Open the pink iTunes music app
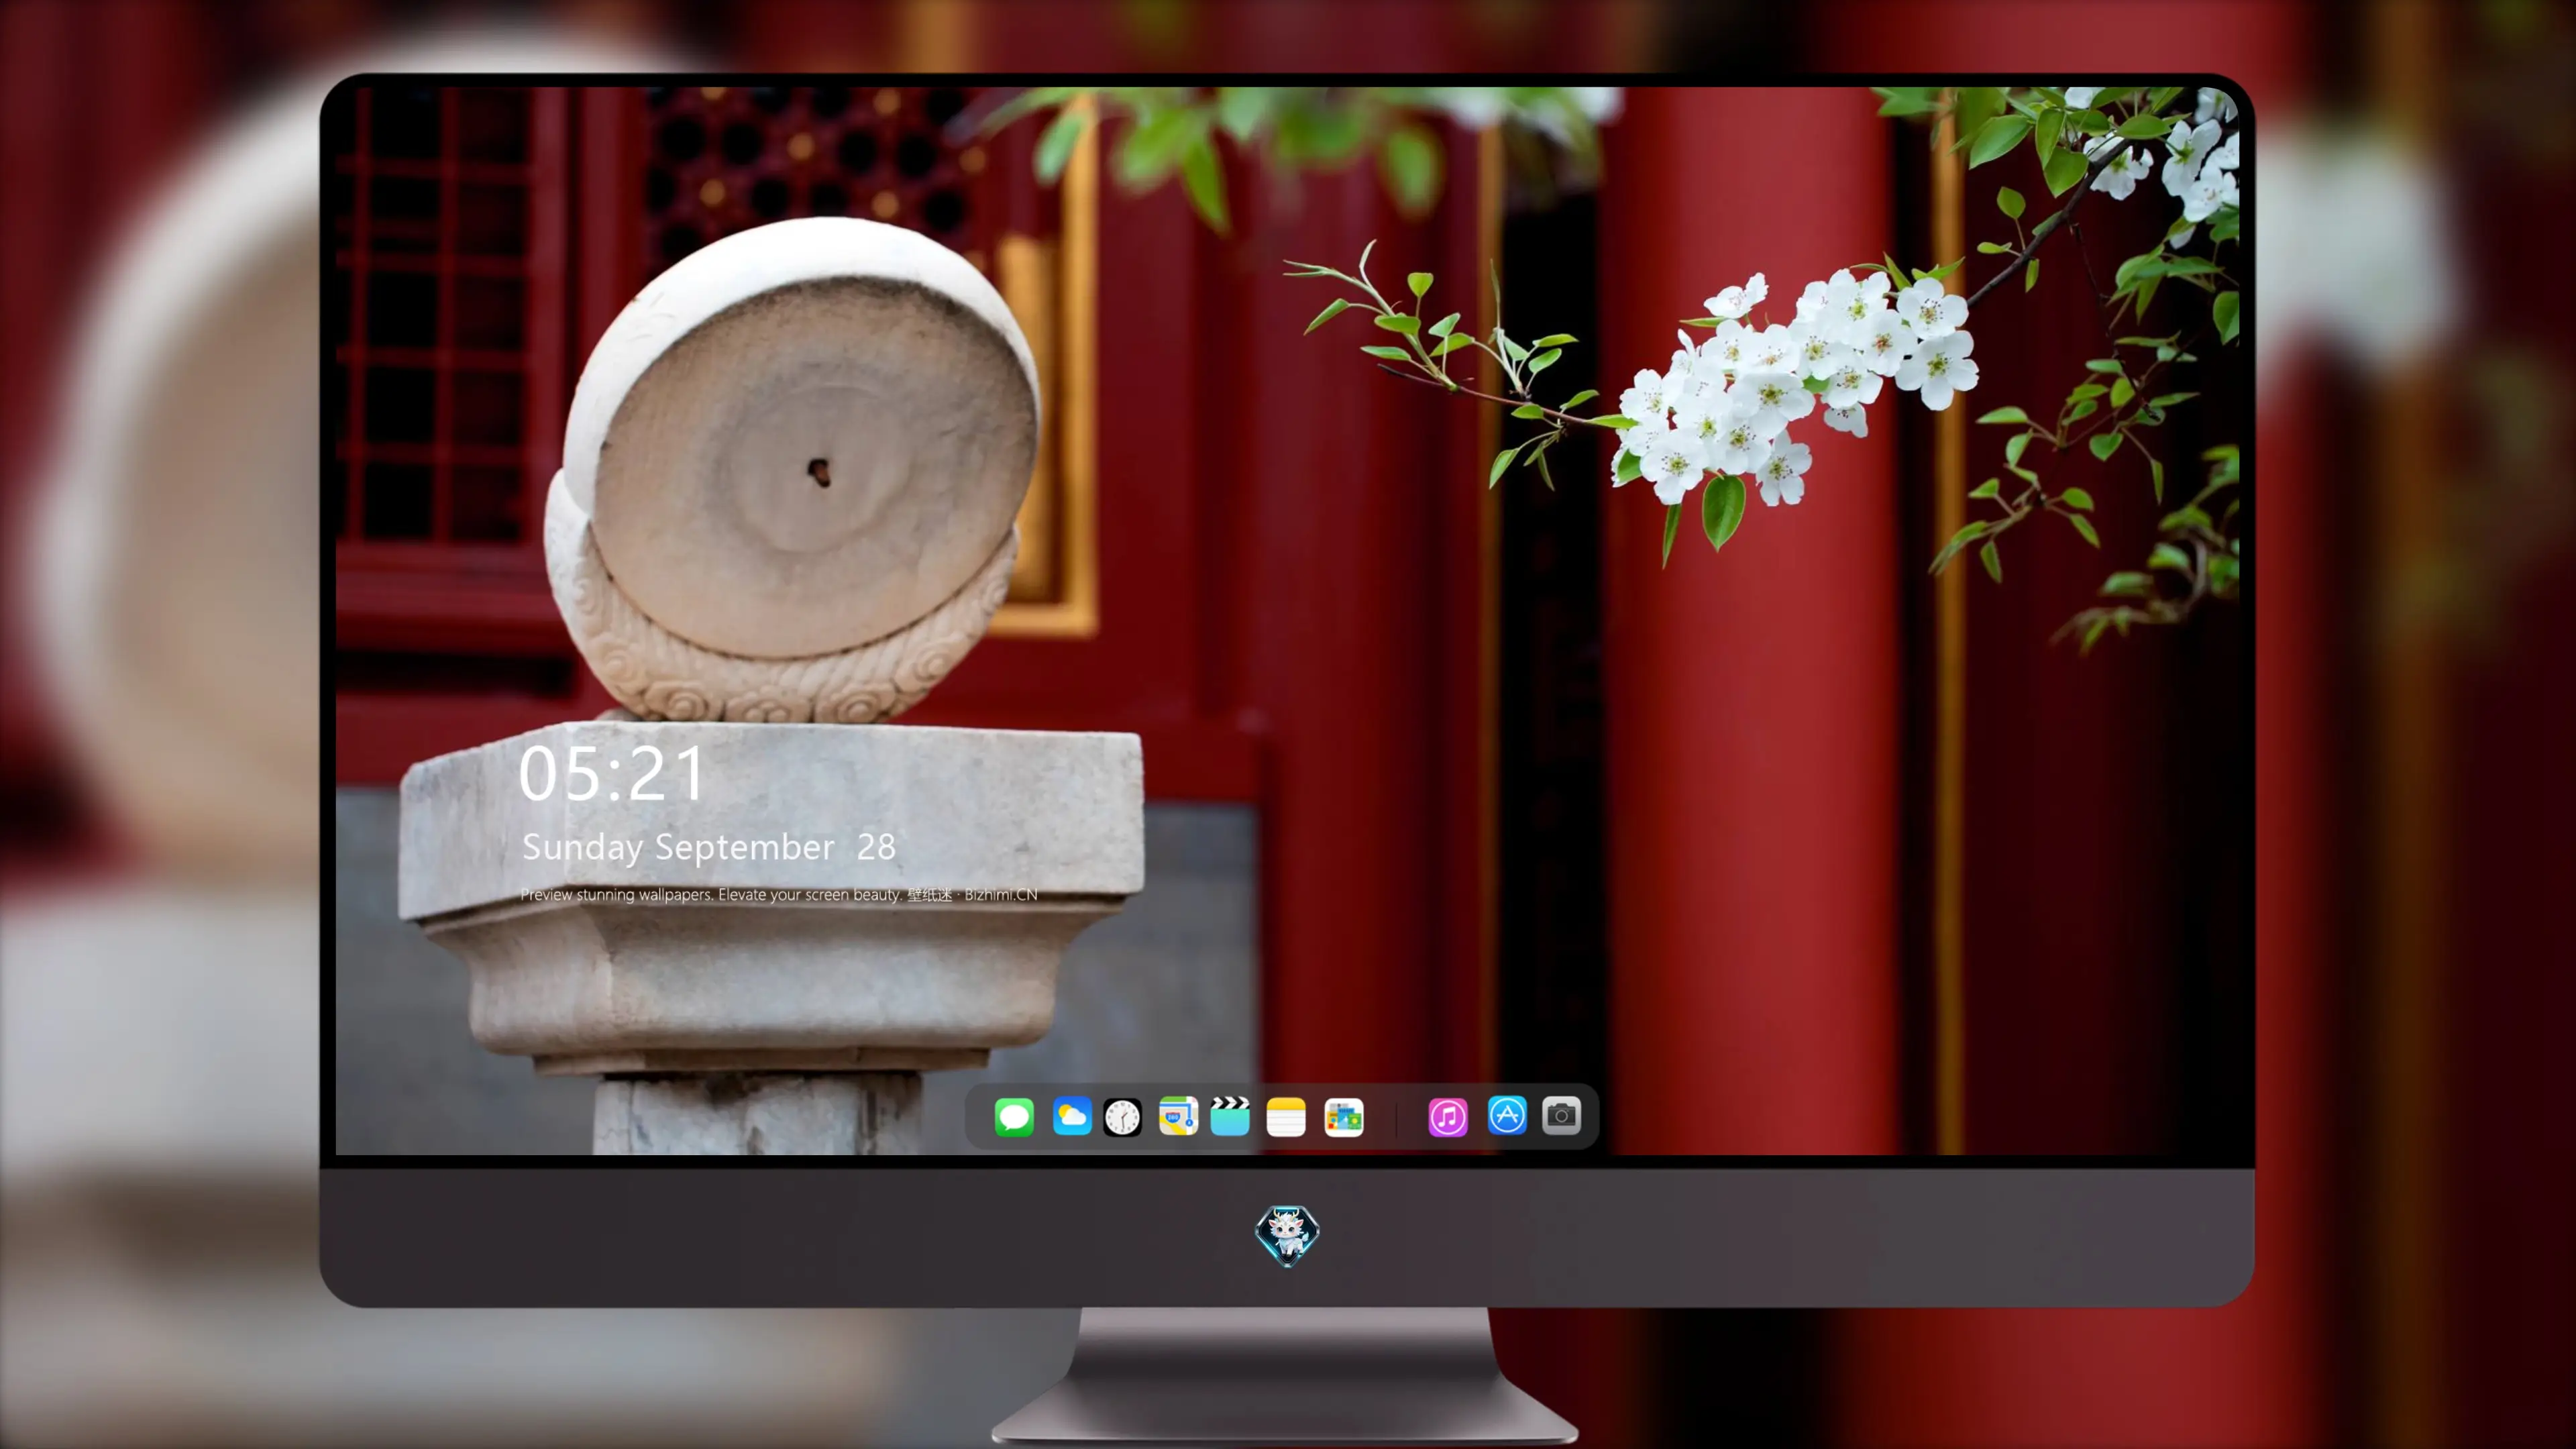The height and width of the screenshot is (1449, 2576). tap(1448, 1117)
